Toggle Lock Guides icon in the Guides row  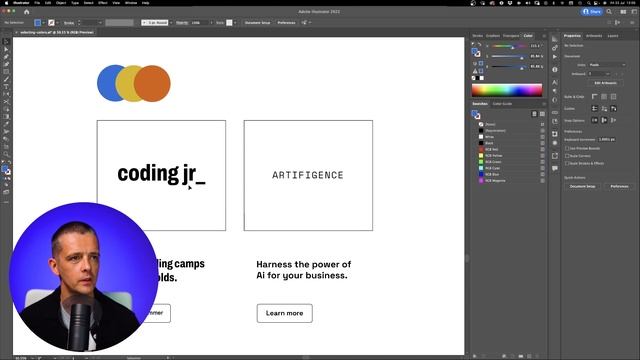point(604,109)
